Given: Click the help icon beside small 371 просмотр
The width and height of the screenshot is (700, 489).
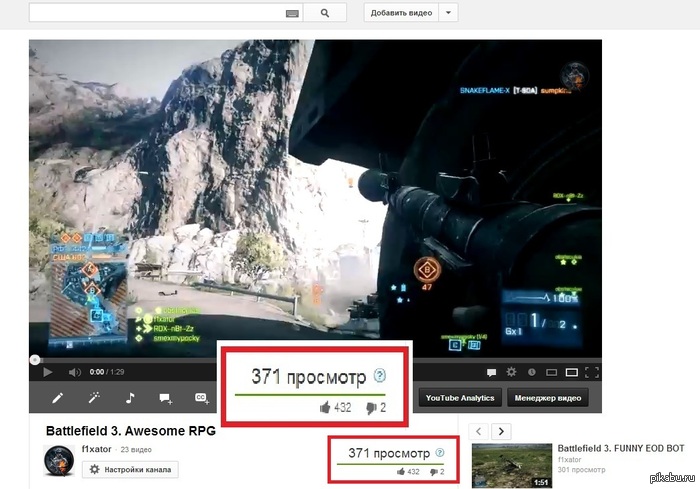Looking at the screenshot, I should (440, 452).
